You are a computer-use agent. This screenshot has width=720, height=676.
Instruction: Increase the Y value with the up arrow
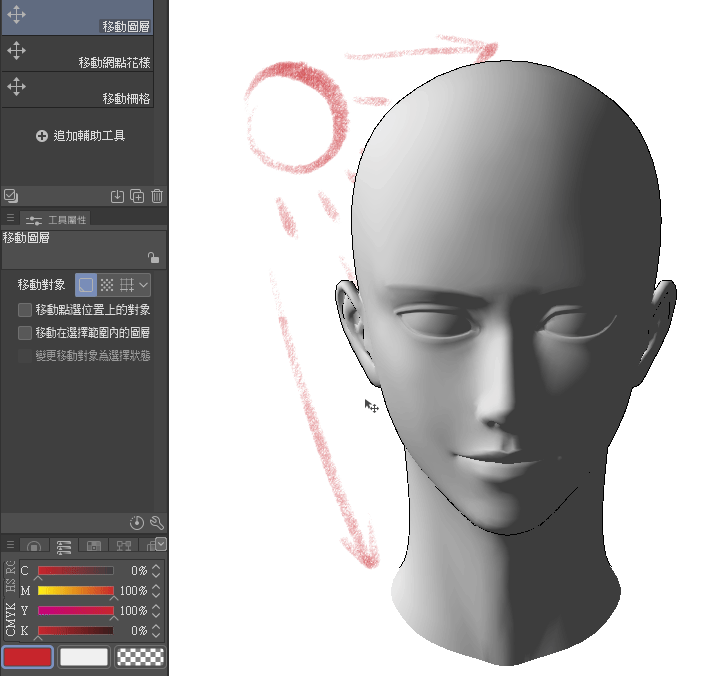coord(156,607)
